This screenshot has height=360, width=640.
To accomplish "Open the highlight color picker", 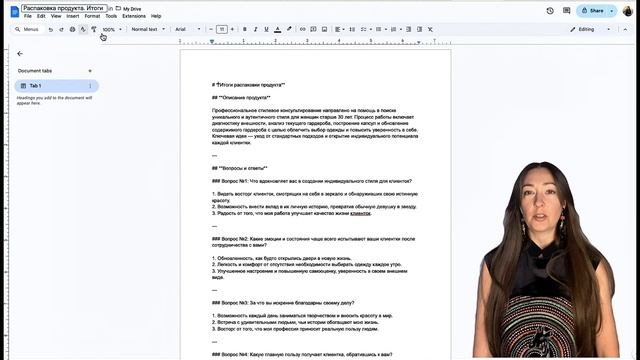I will (289, 29).
